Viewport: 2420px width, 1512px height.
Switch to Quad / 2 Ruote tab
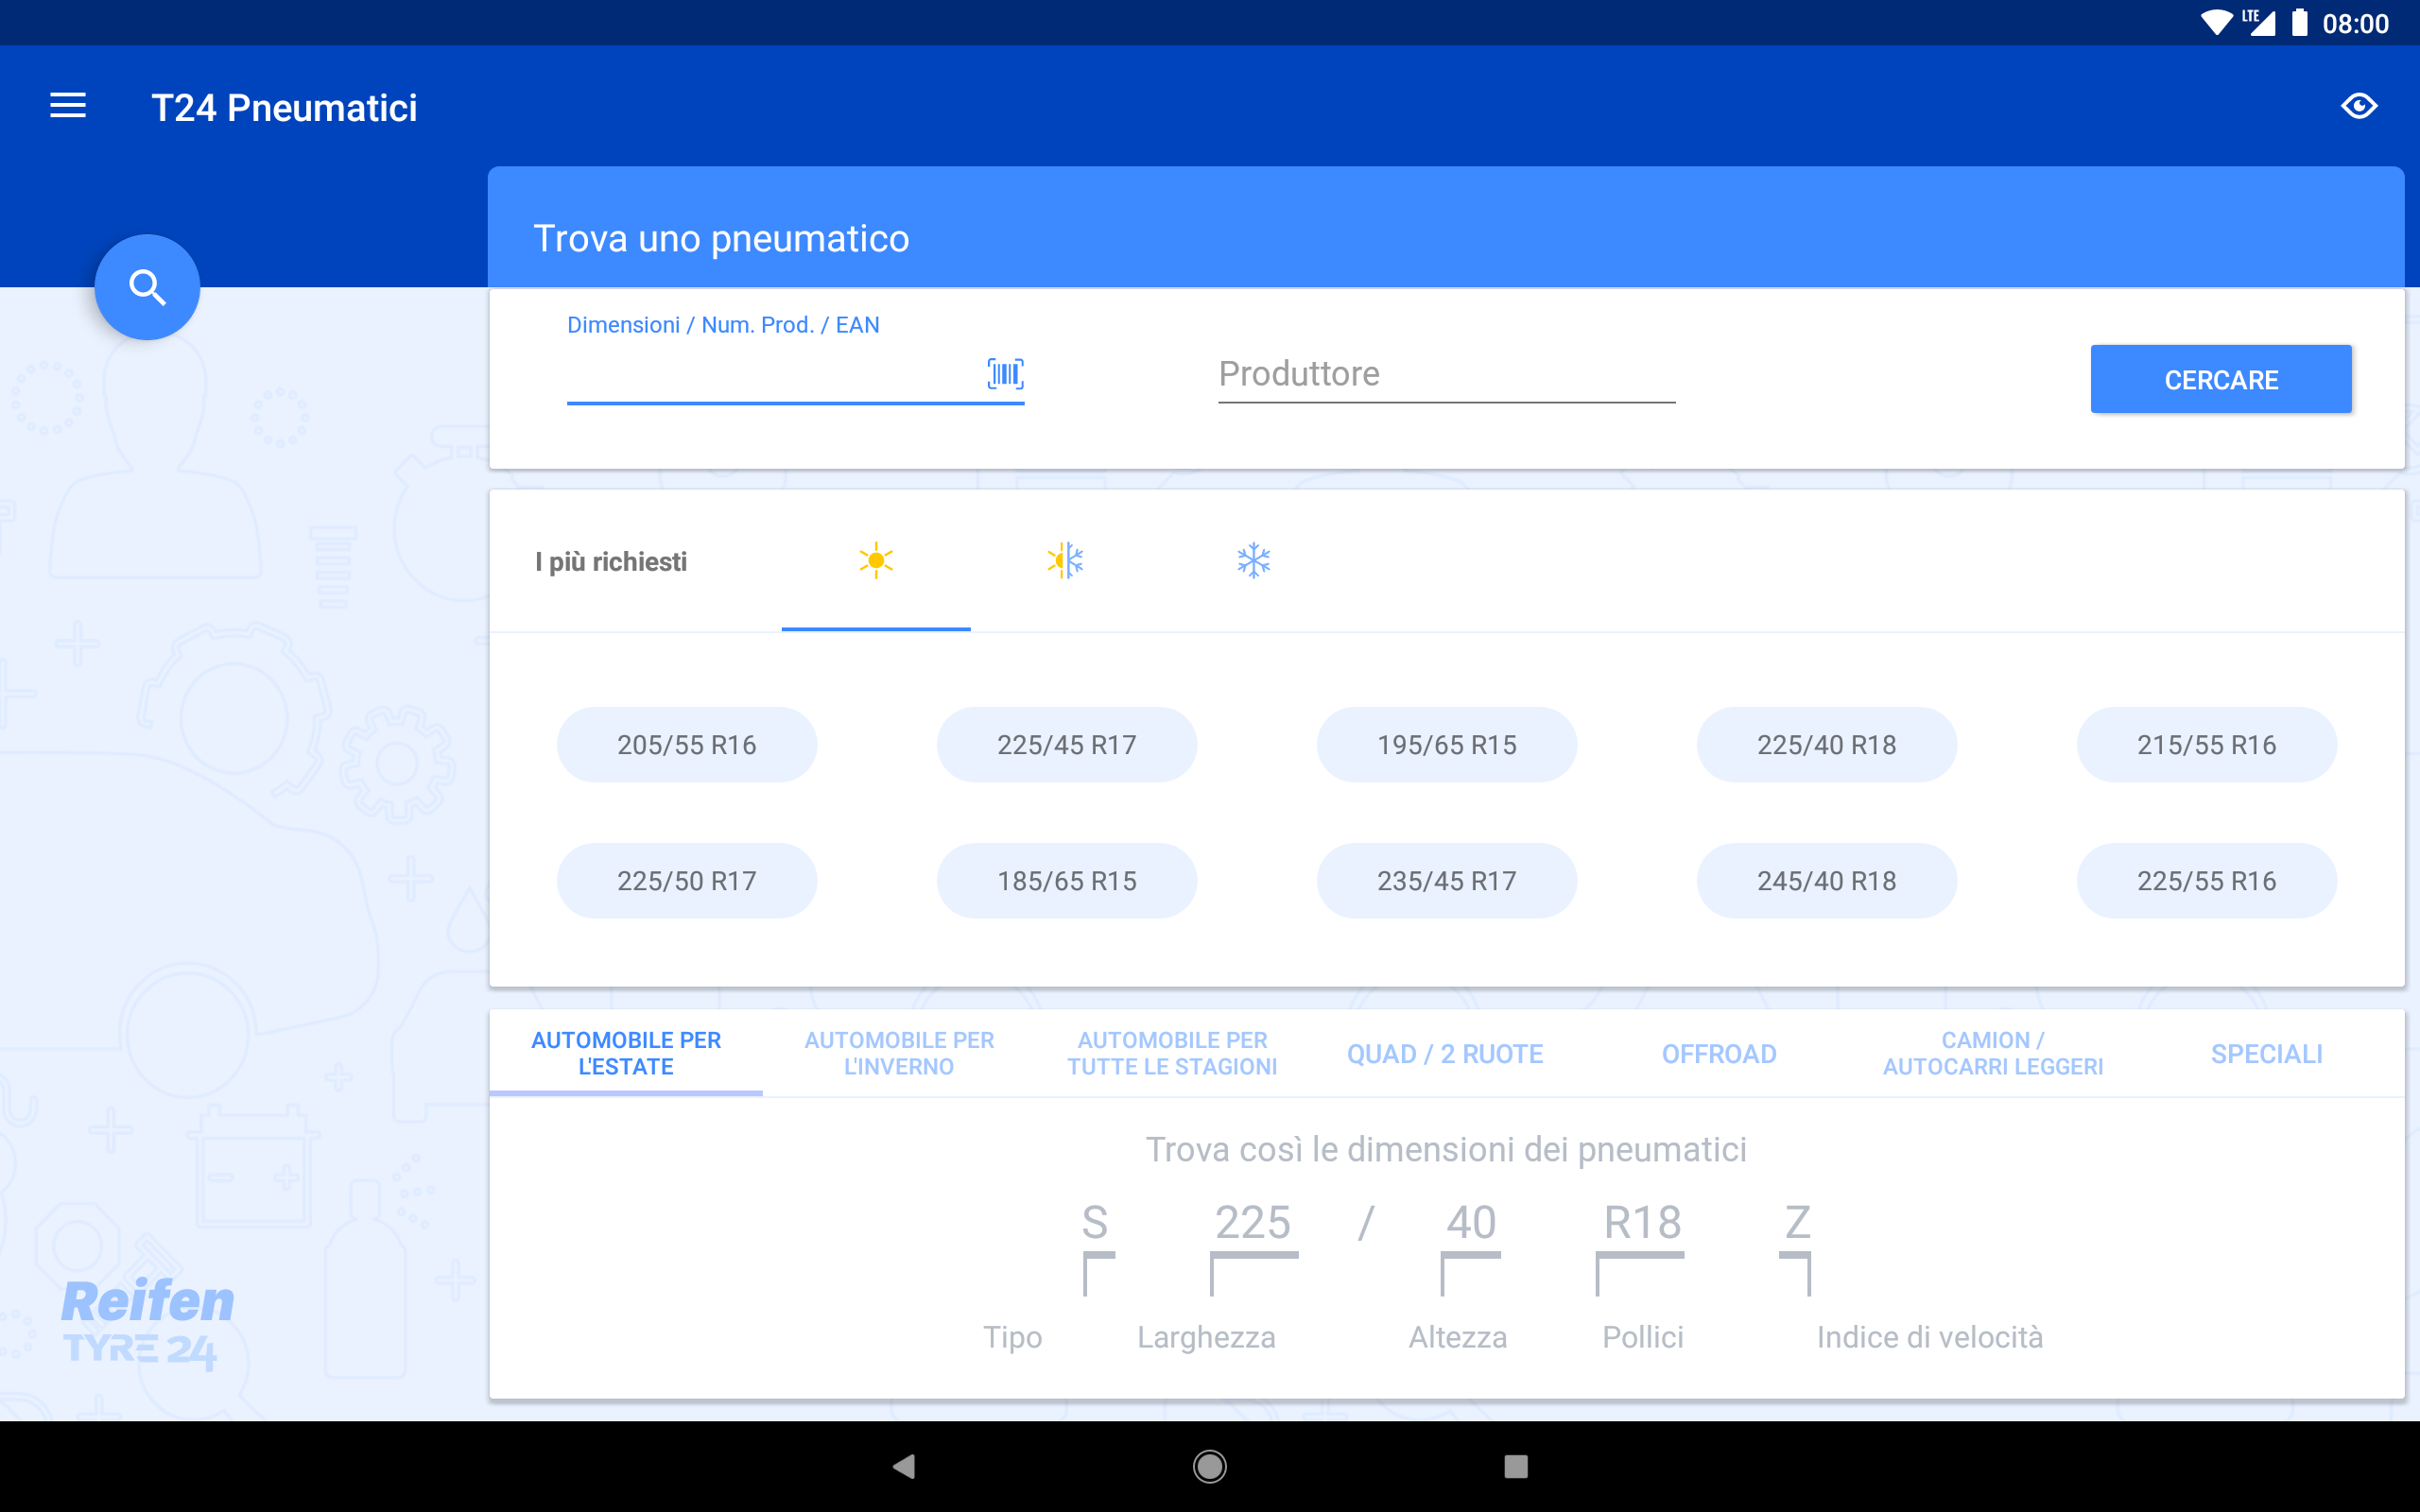pos(1445,1054)
